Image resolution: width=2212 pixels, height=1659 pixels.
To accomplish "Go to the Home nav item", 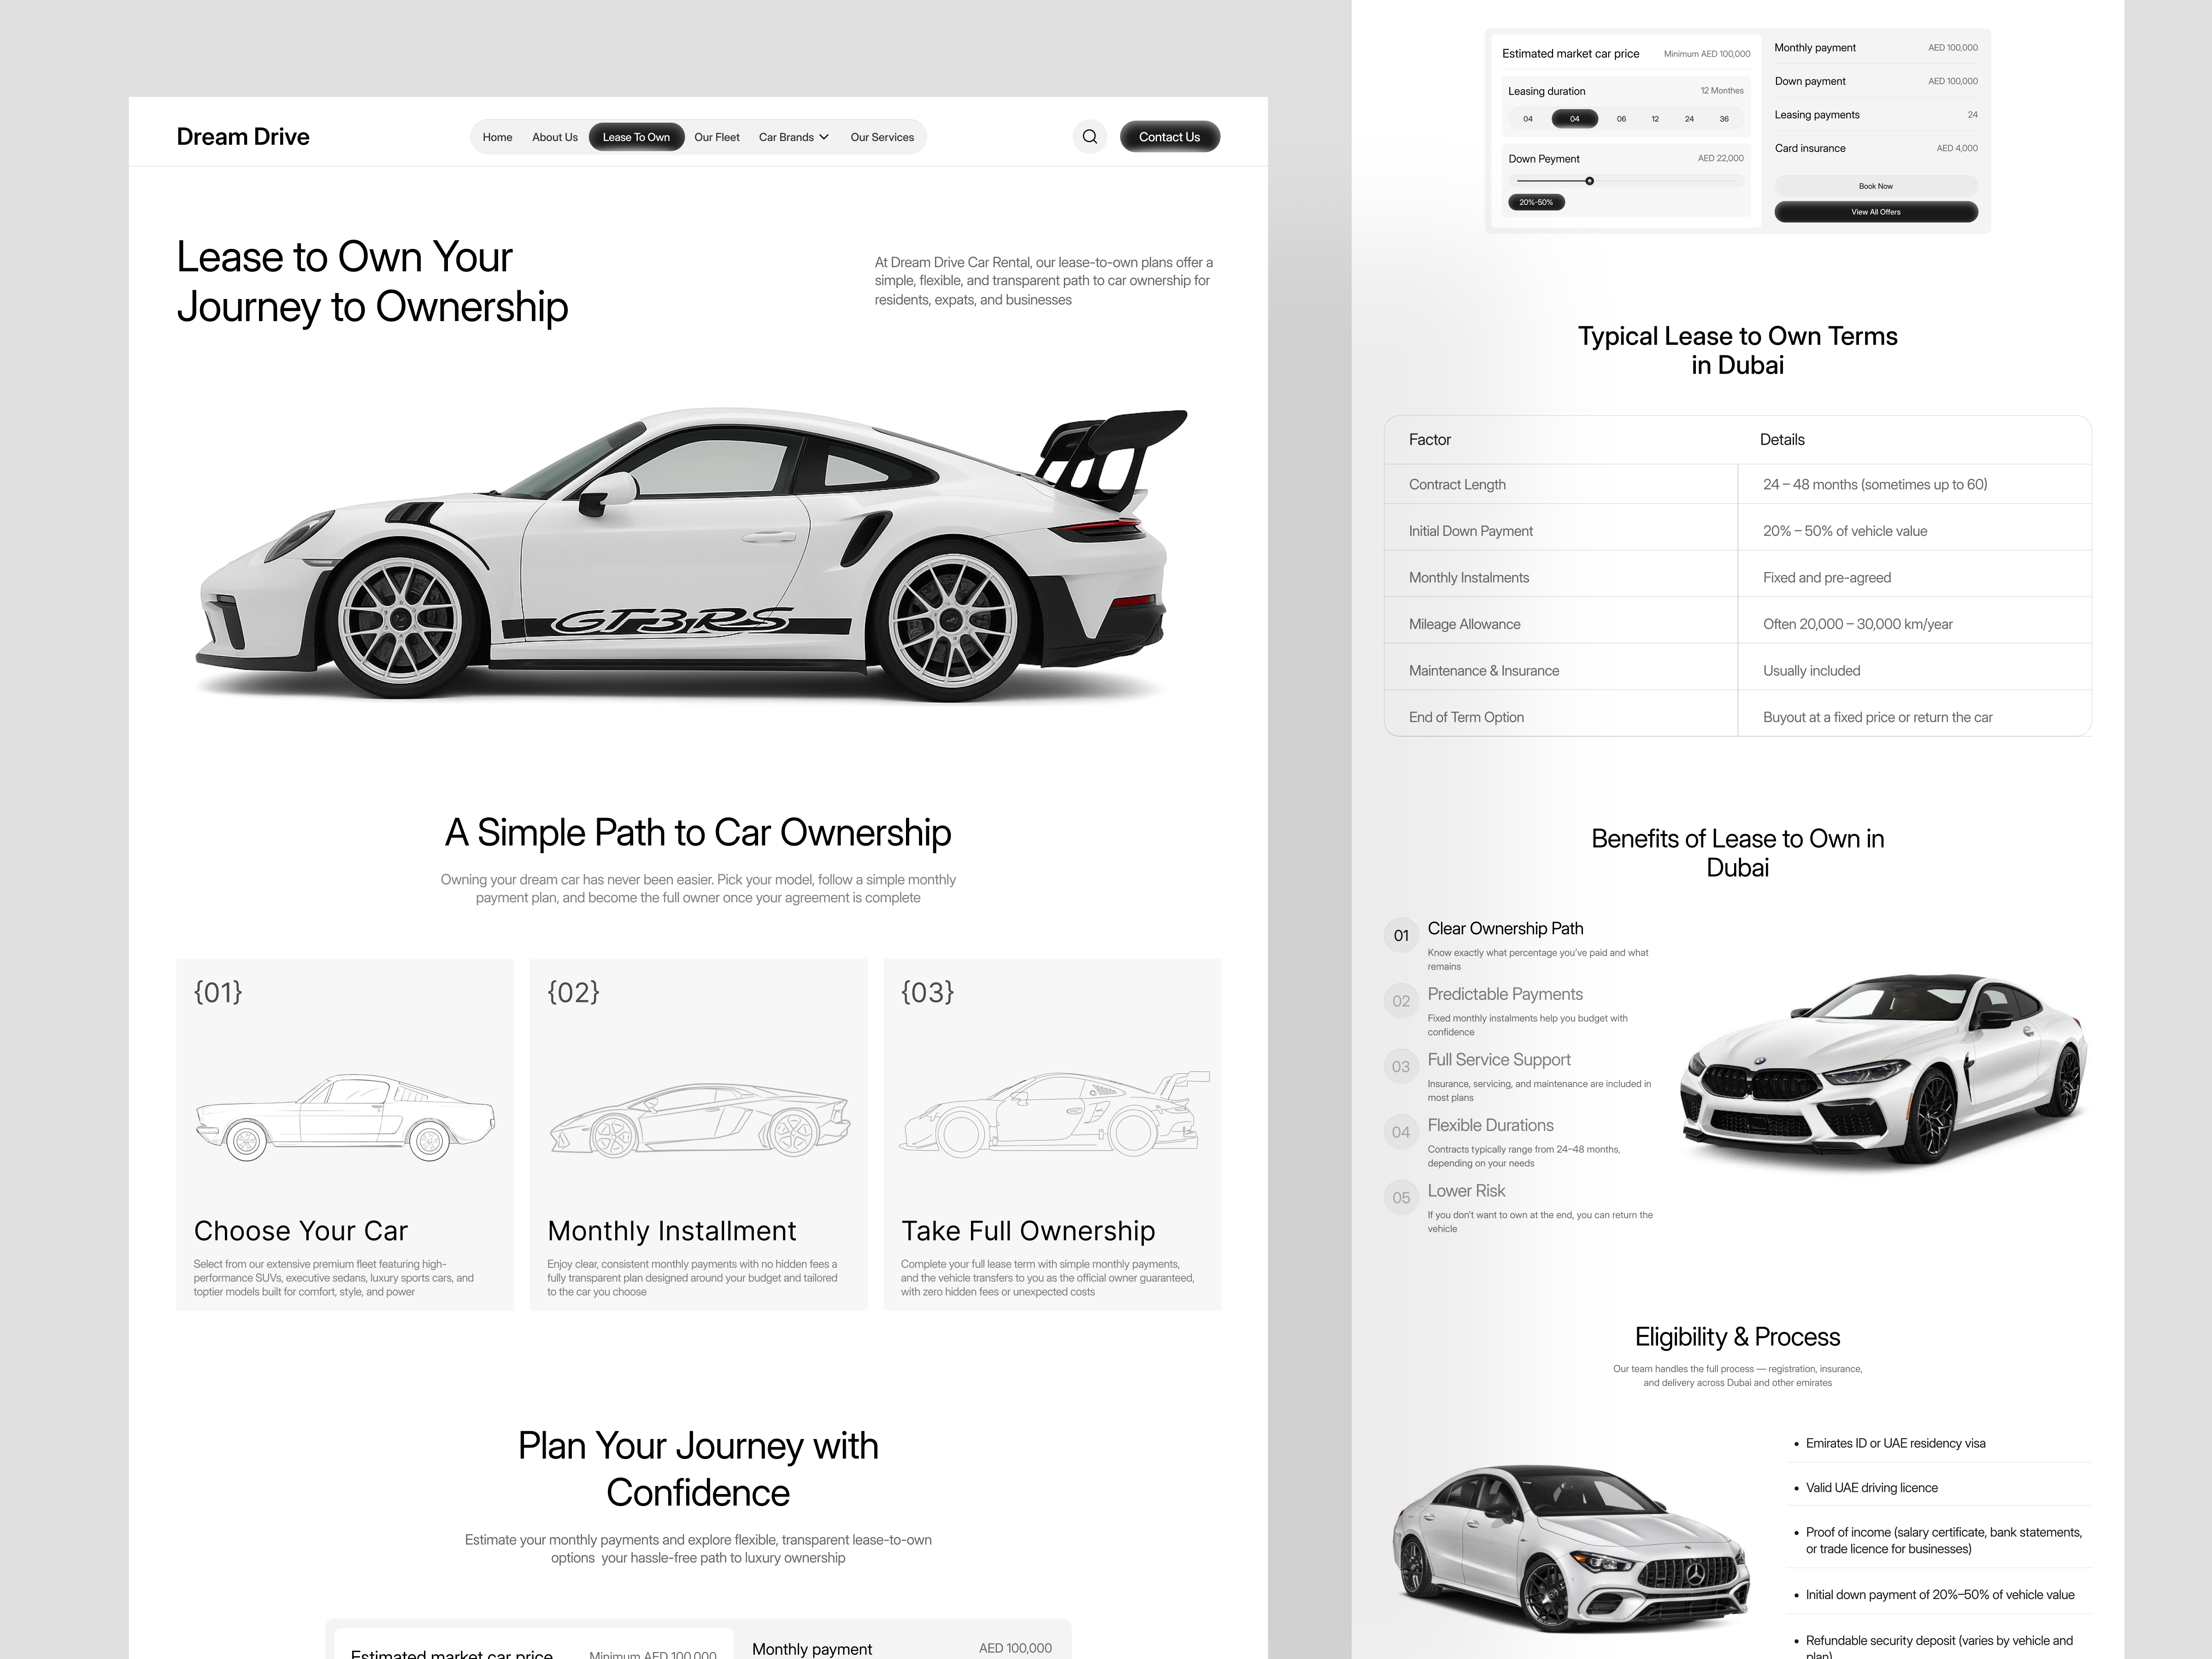I will point(497,137).
